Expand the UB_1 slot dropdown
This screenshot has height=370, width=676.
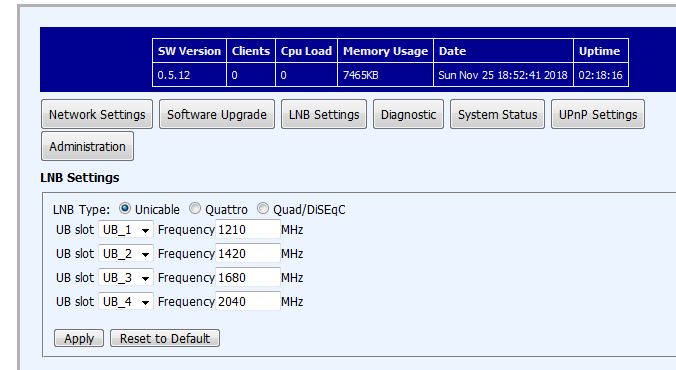[126, 229]
